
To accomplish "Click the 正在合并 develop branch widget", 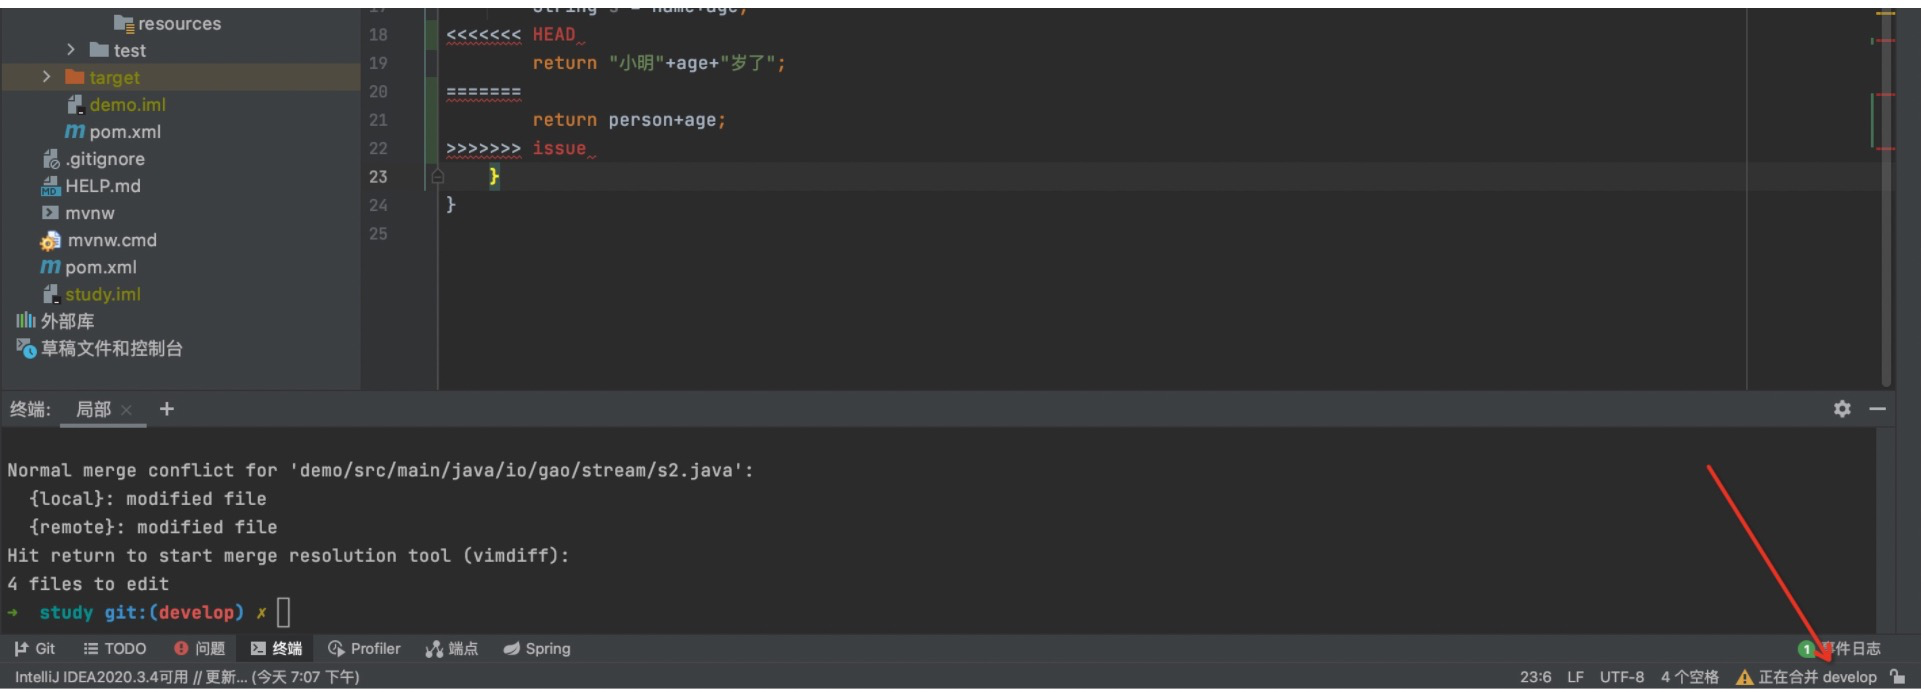I will coord(1817,677).
